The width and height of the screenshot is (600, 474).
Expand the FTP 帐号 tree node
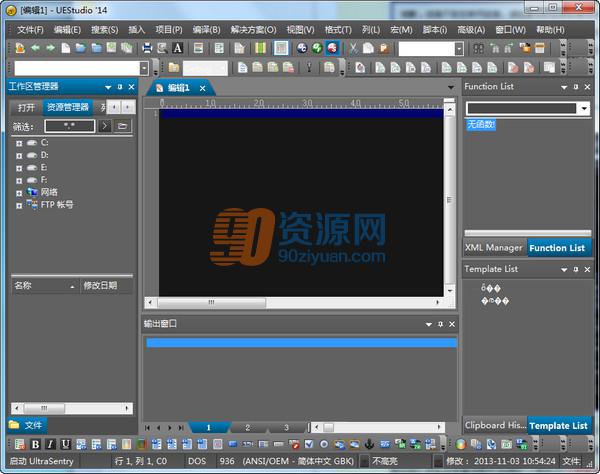19,205
